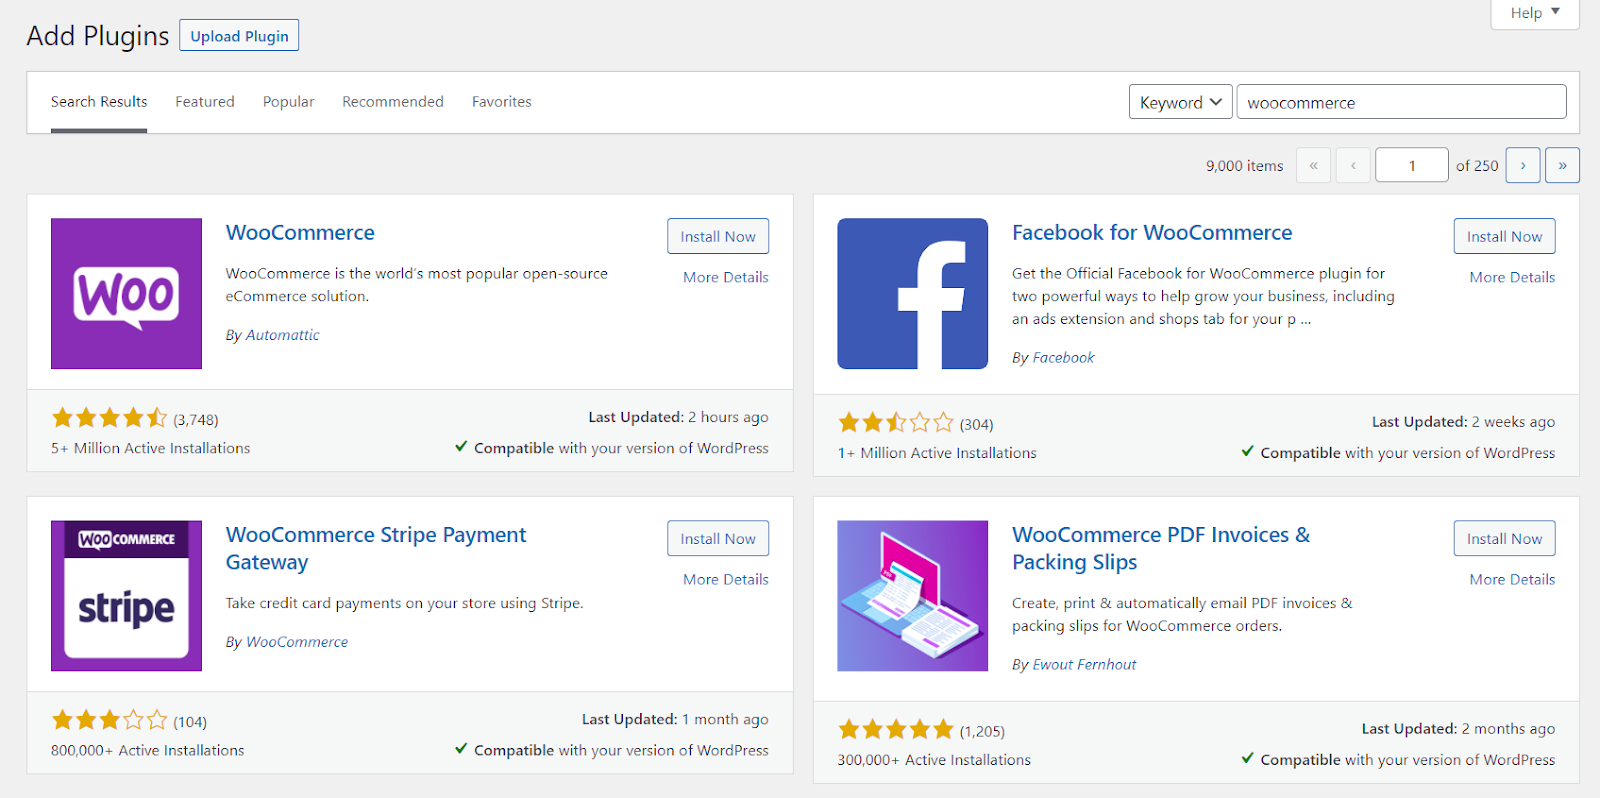Click the Facebook for WooCommerce star rating

coord(896,423)
